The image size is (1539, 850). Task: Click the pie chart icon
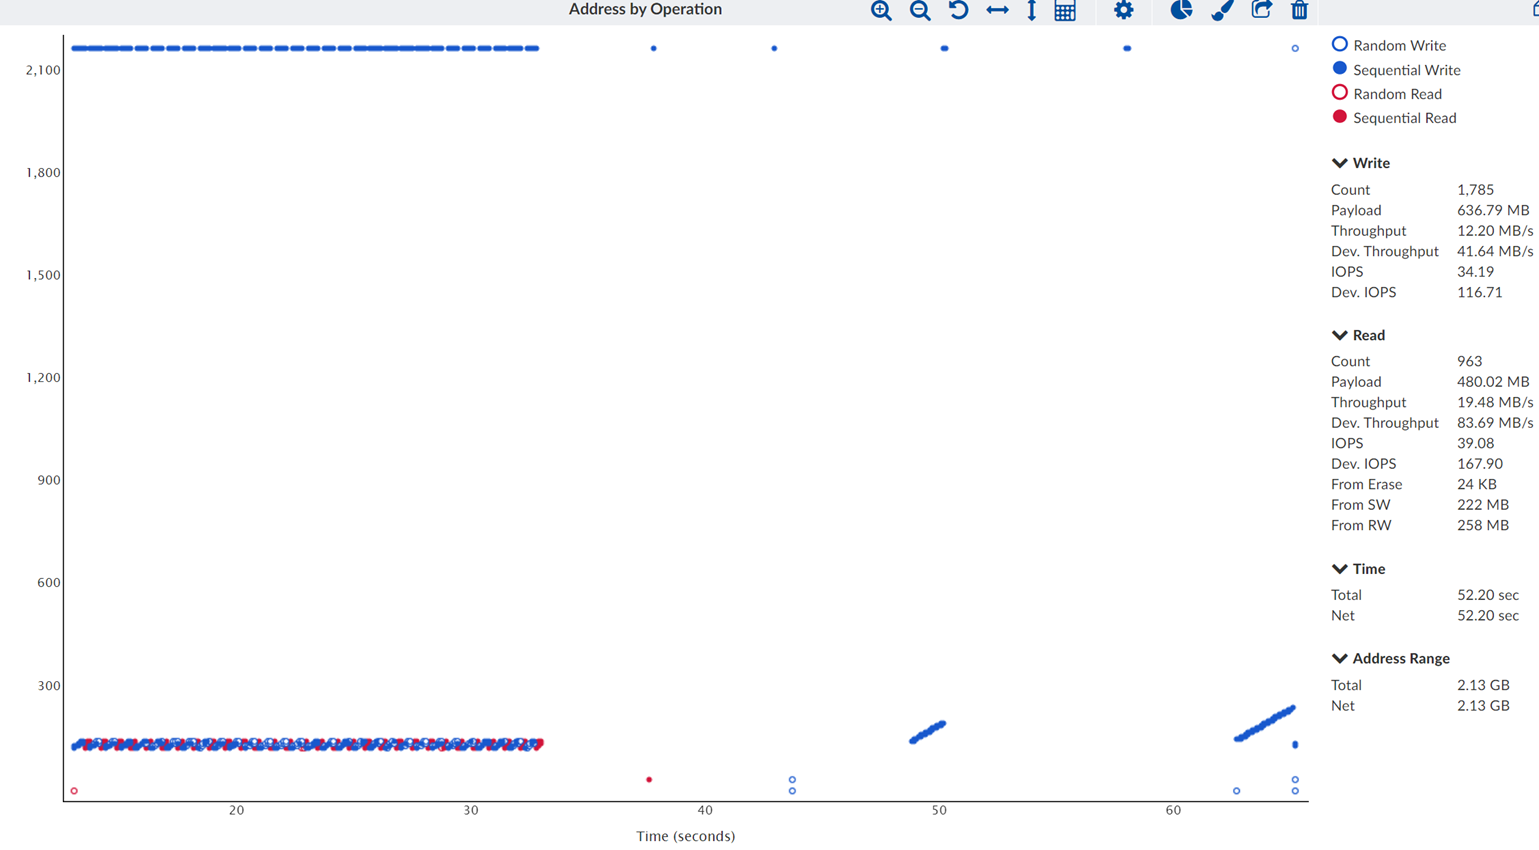point(1181,11)
